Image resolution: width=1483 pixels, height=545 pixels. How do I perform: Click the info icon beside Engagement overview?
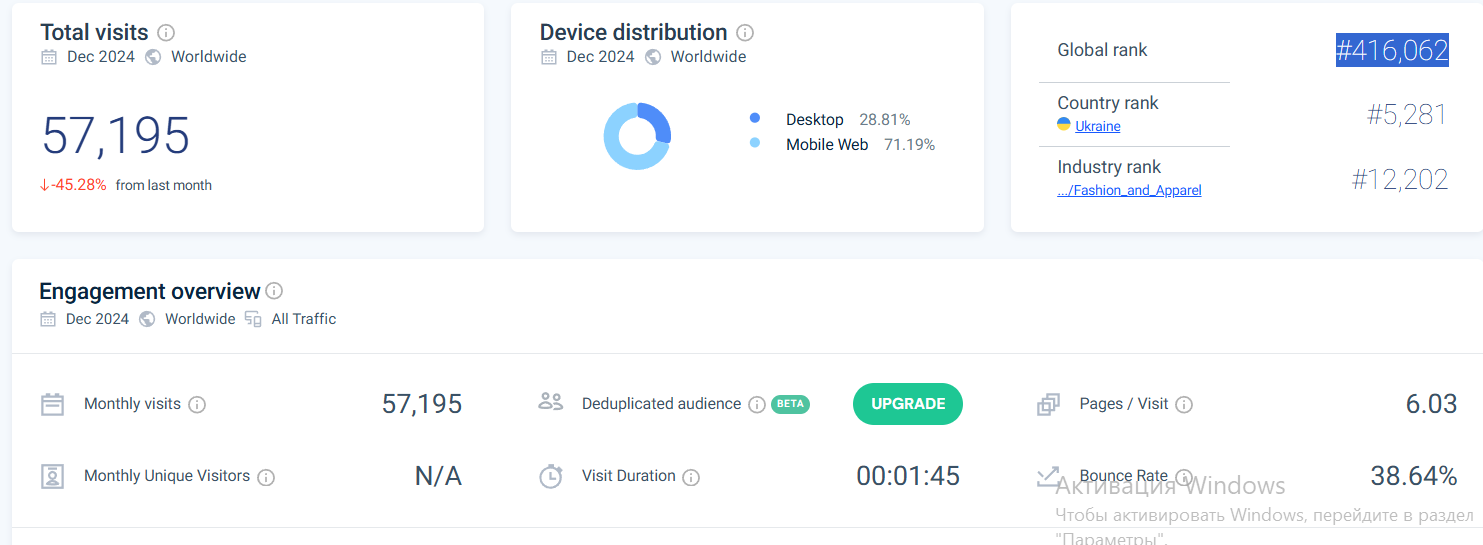pos(274,291)
